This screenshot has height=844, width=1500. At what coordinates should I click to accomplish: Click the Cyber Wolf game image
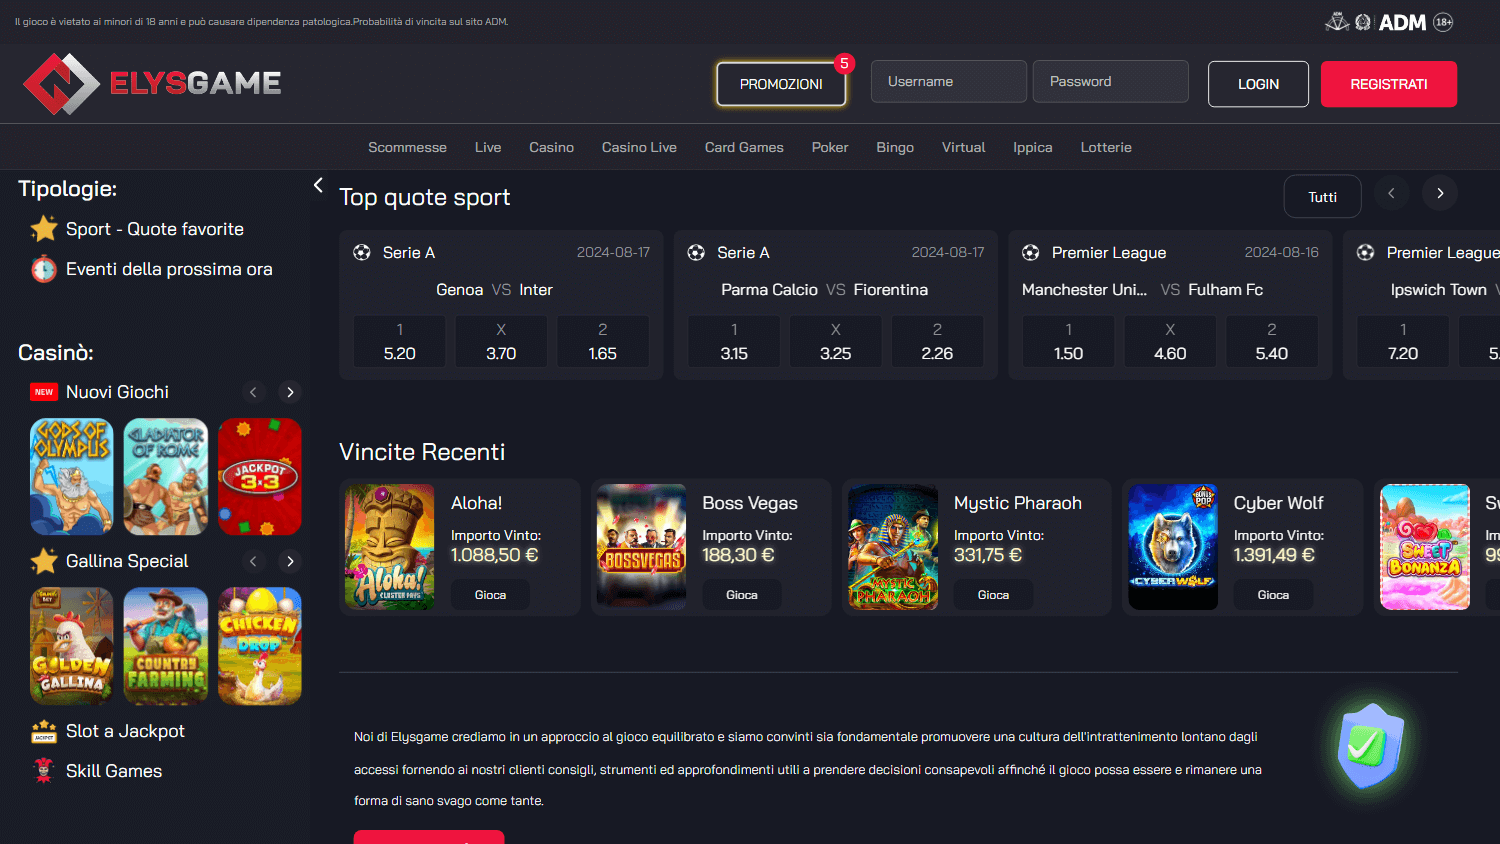click(1173, 547)
